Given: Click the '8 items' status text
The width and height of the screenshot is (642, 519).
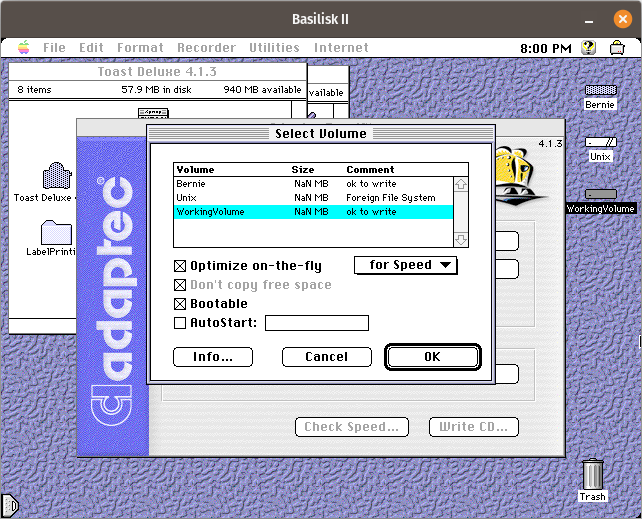Looking at the screenshot, I should click(x=34, y=90).
